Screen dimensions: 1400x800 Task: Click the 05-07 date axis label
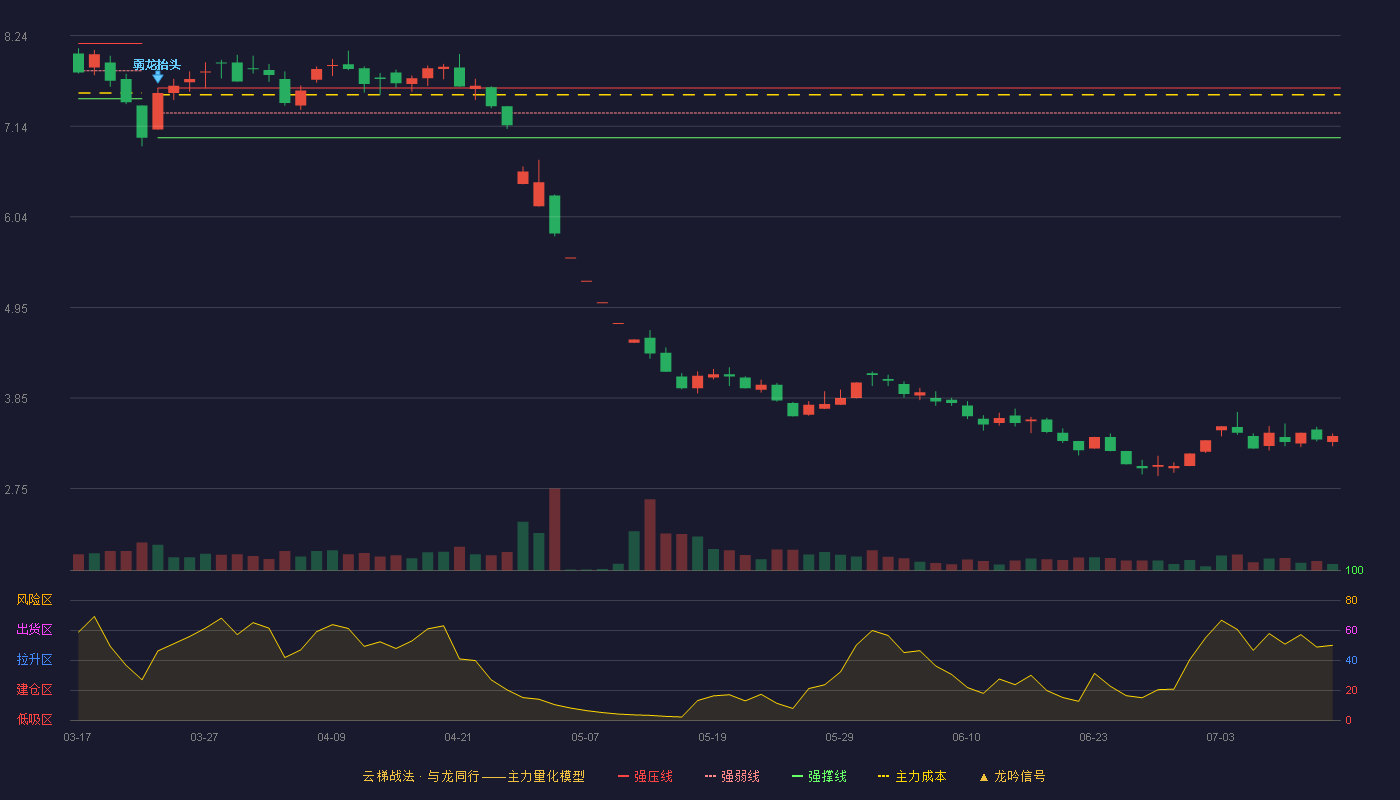coord(585,737)
